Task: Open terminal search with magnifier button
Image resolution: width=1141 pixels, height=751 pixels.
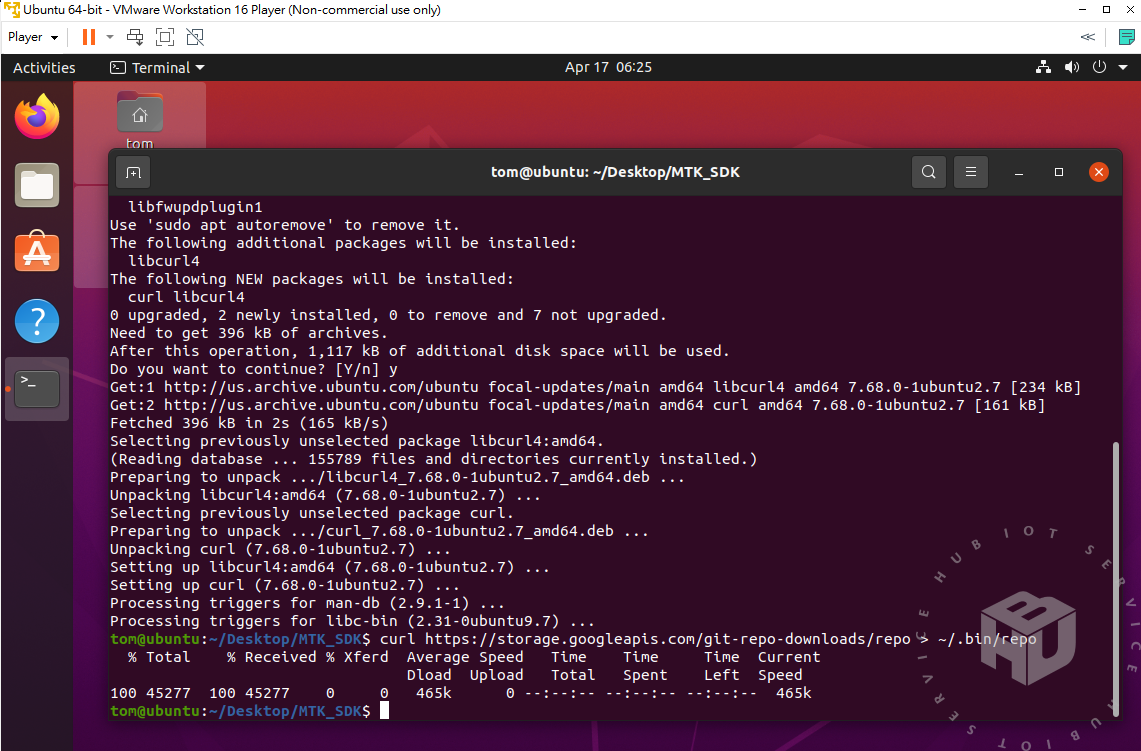Action: tap(929, 172)
